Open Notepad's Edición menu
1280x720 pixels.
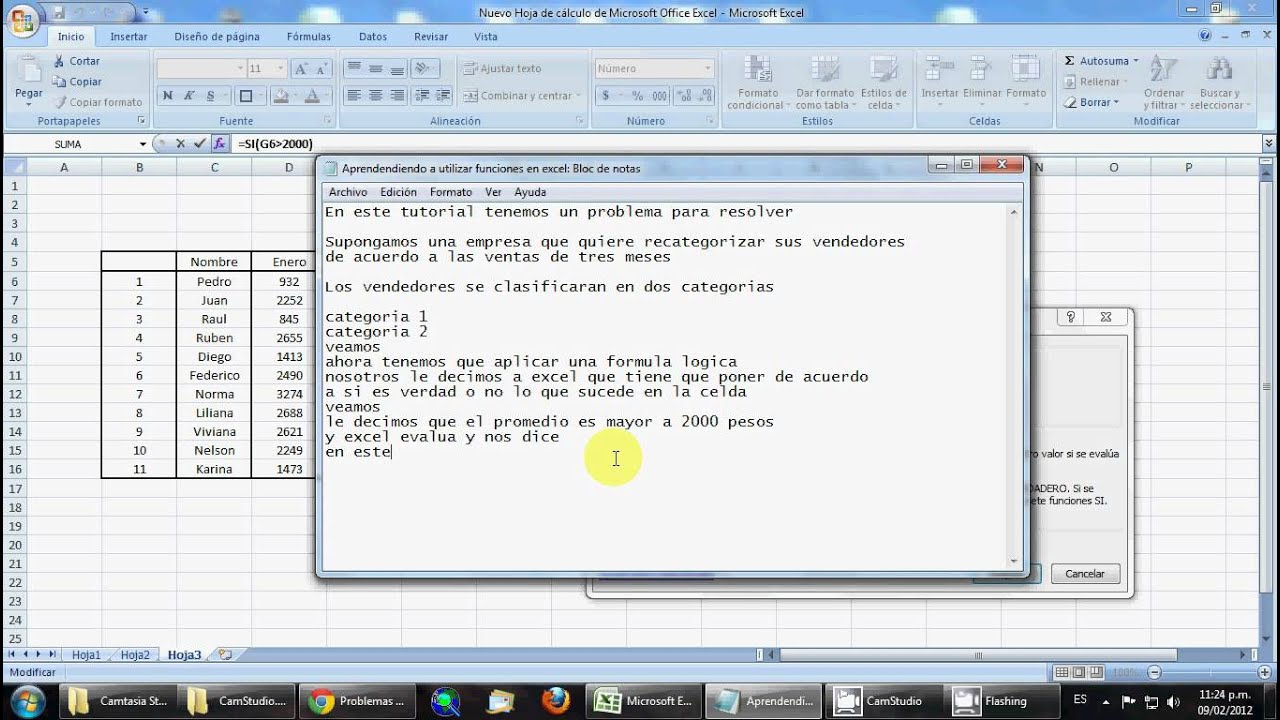click(398, 192)
